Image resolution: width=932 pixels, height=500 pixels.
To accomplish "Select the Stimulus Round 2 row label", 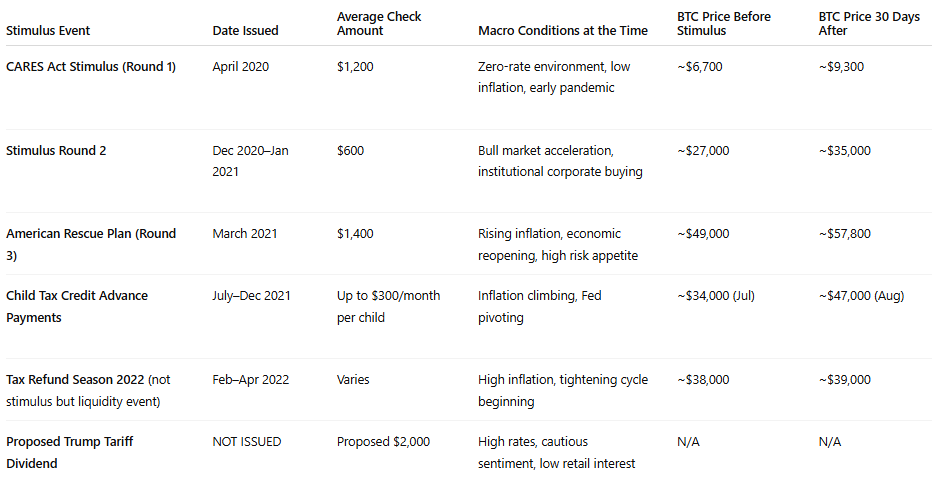I will point(56,151).
